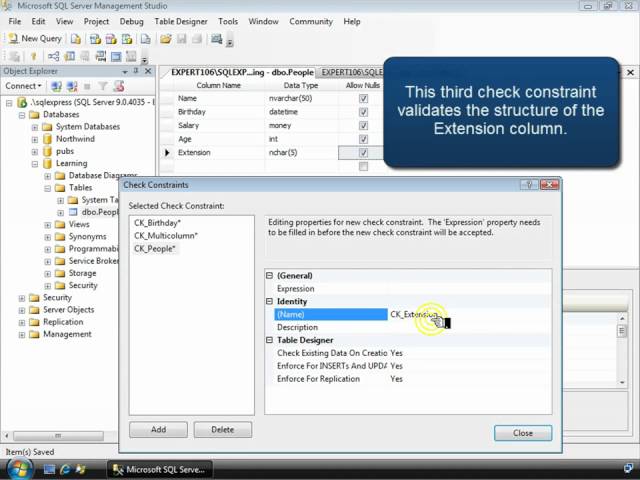Click Check Constraints dialog help button
Screen dimensions: 640x480
[529, 185]
